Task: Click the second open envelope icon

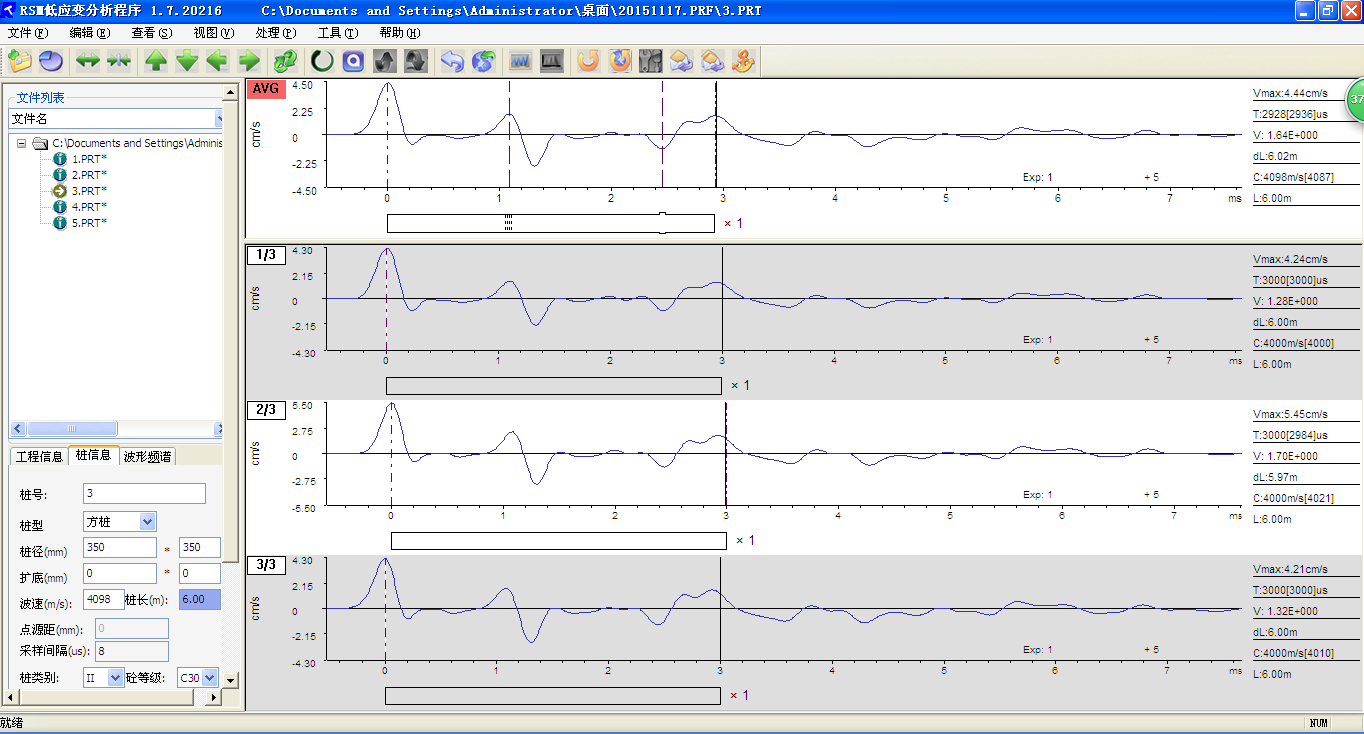Action: 712,61
